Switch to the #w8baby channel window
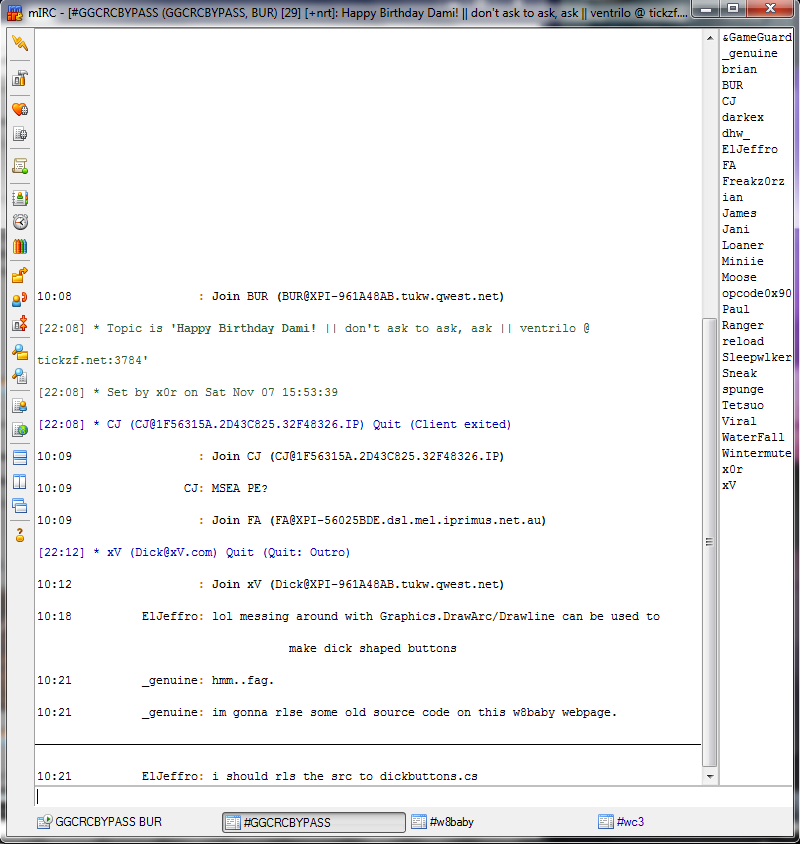Screen dimensions: 800x844 click(x=443, y=822)
